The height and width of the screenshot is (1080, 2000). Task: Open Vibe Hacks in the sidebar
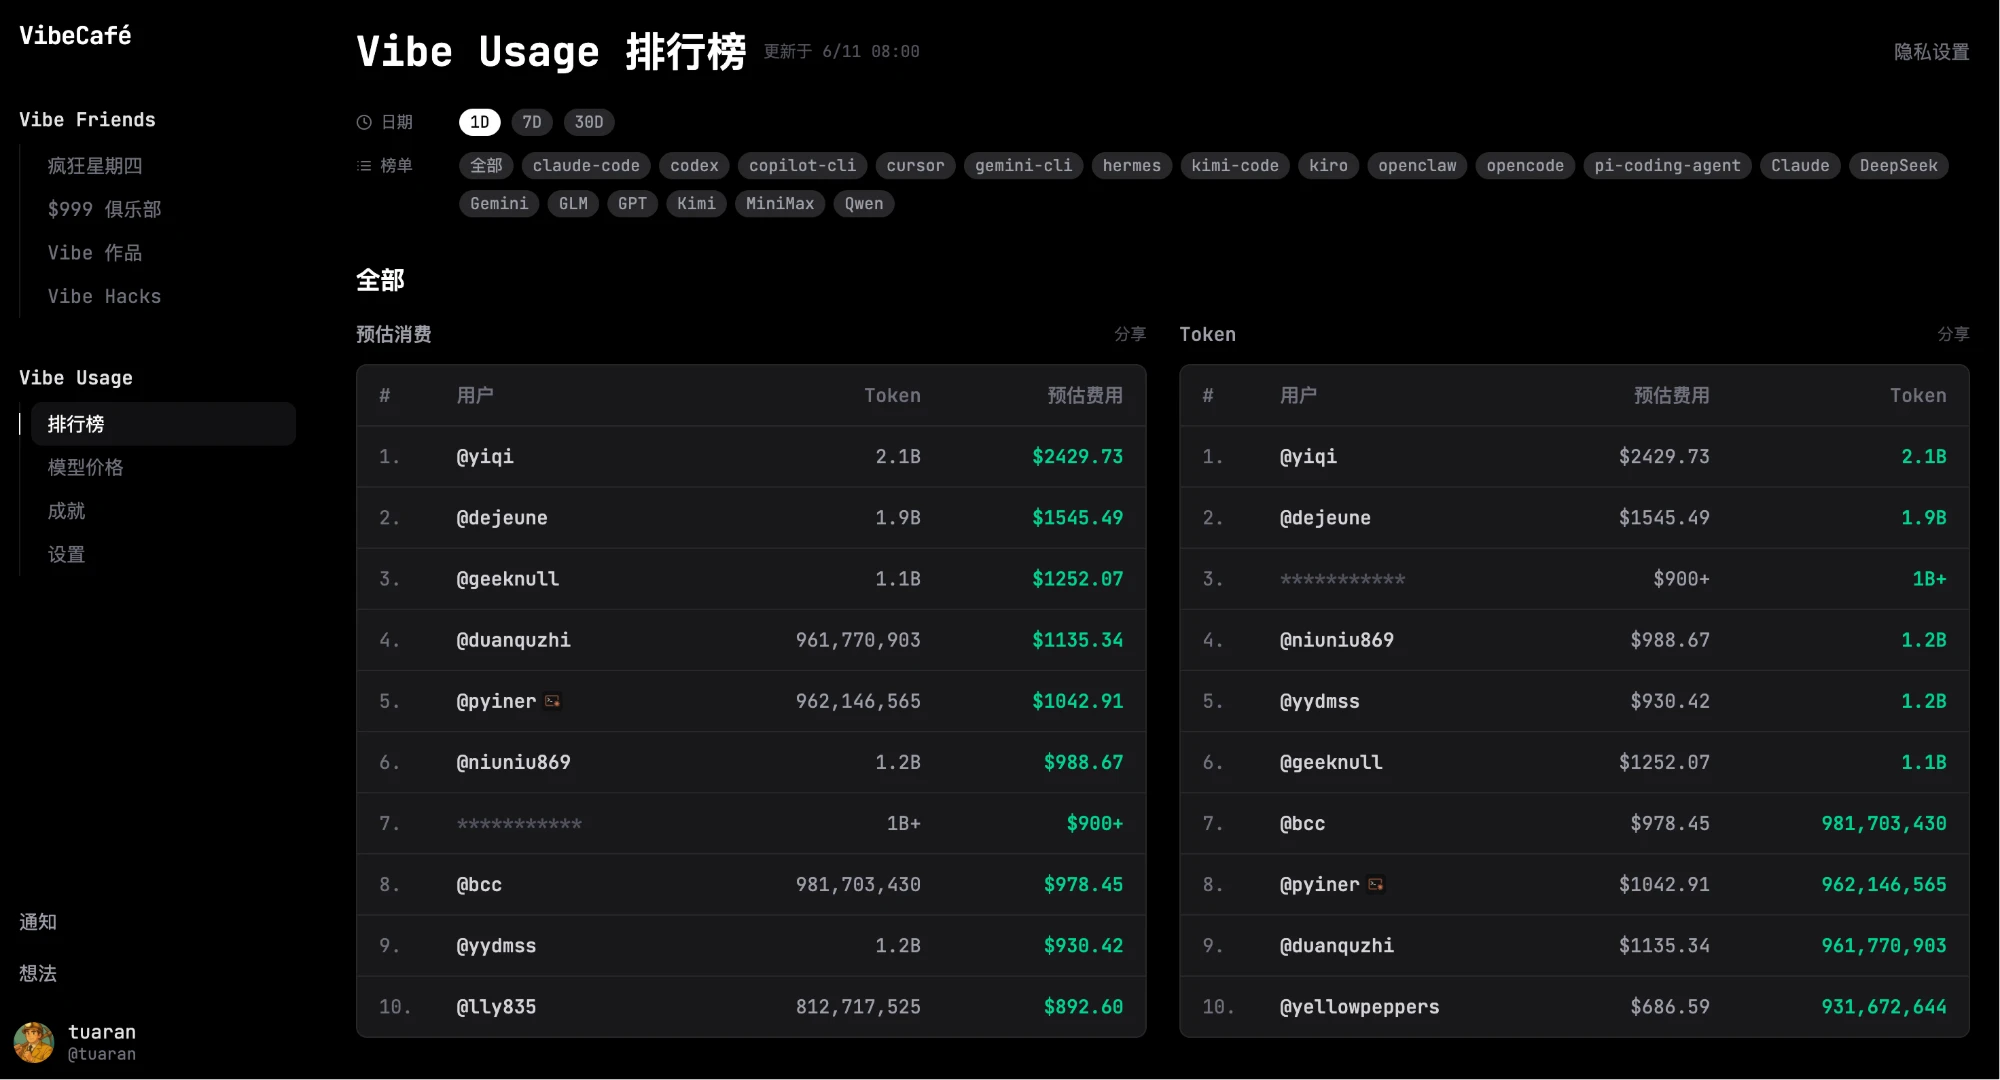pos(105,297)
